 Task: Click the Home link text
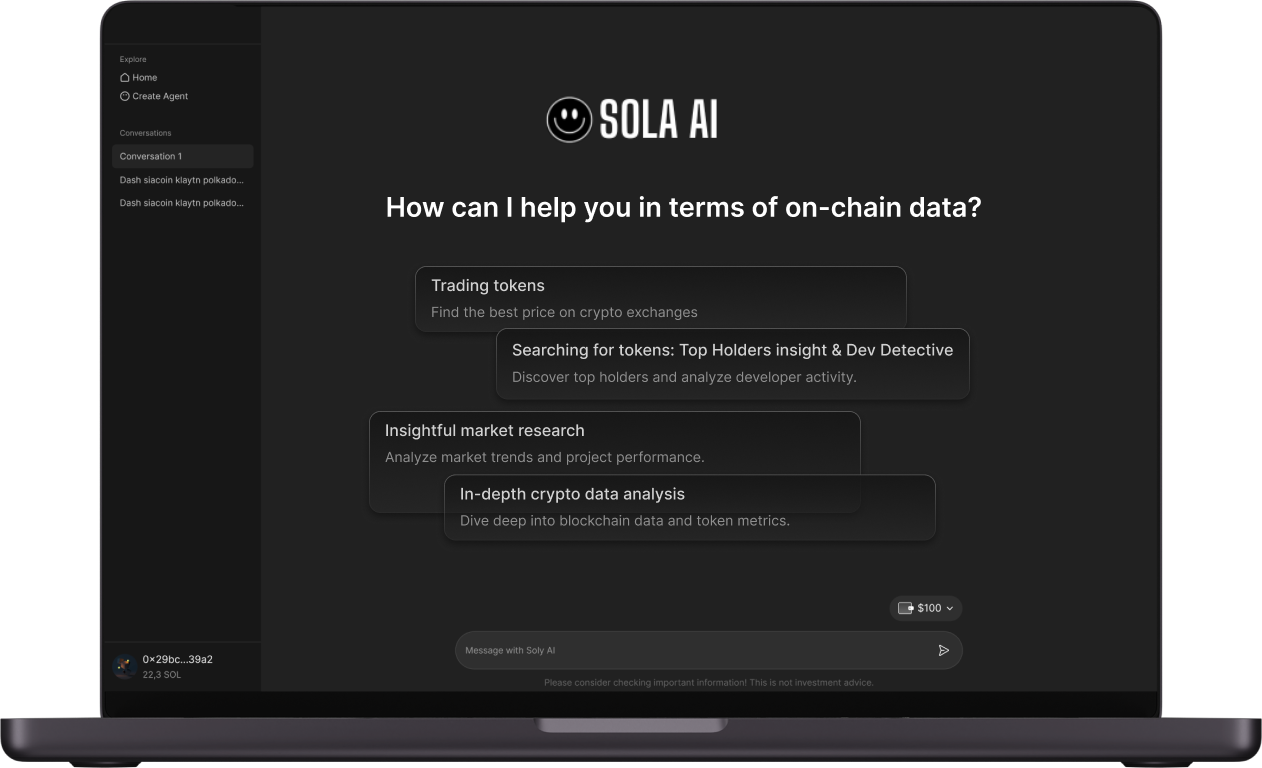(145, 77)
